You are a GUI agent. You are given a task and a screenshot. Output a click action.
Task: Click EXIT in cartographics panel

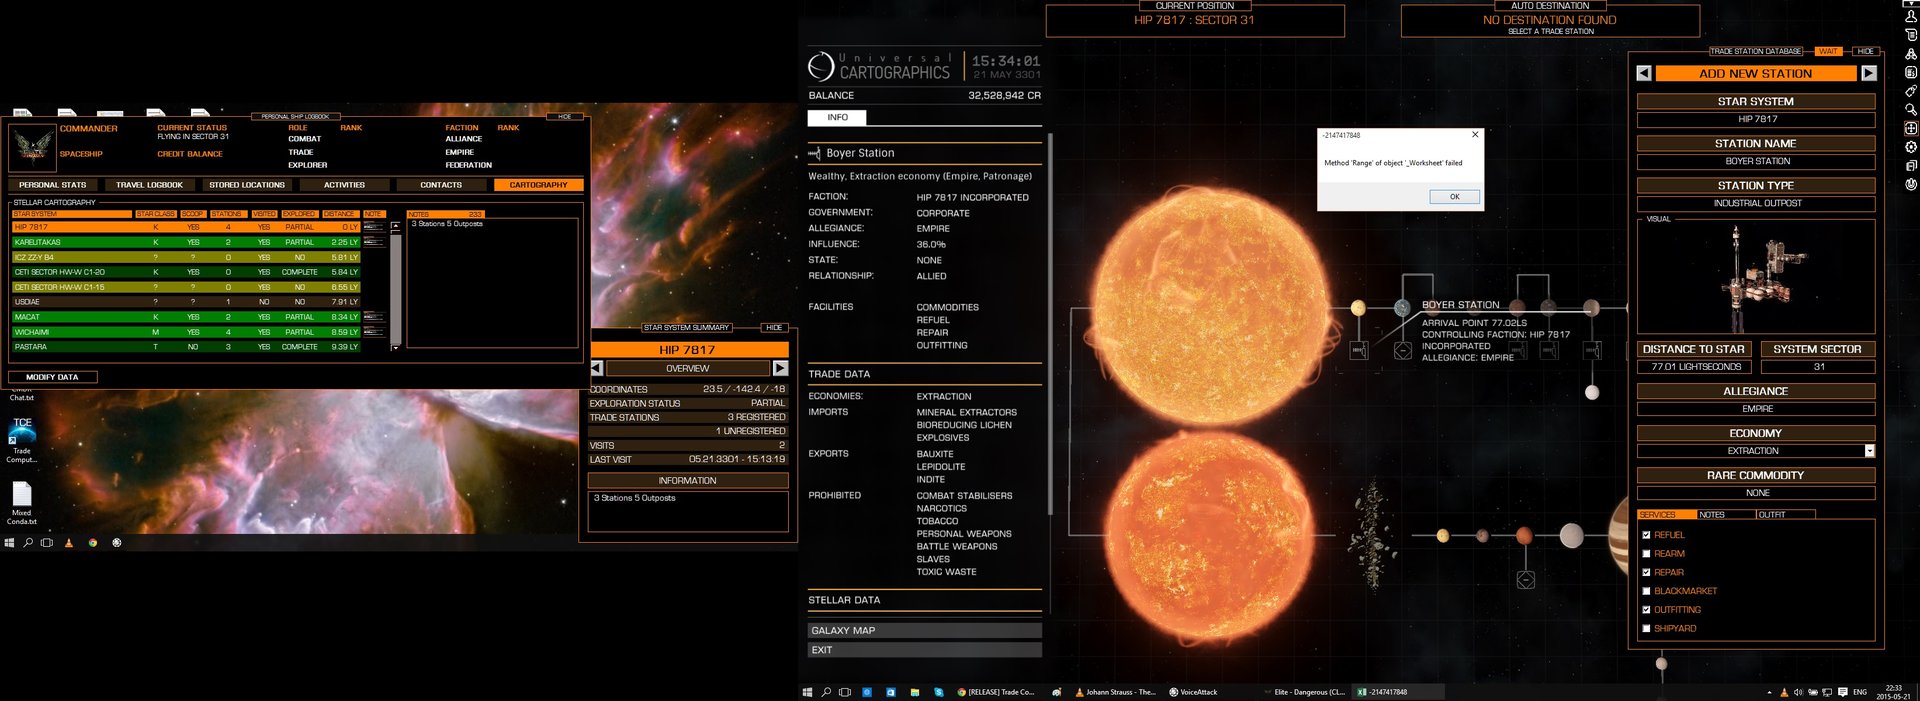(924, 650)
